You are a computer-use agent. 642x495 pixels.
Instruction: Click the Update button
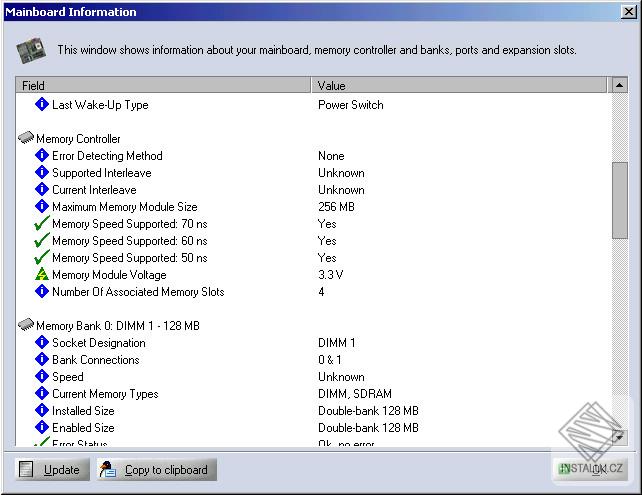tap(52, 469)
